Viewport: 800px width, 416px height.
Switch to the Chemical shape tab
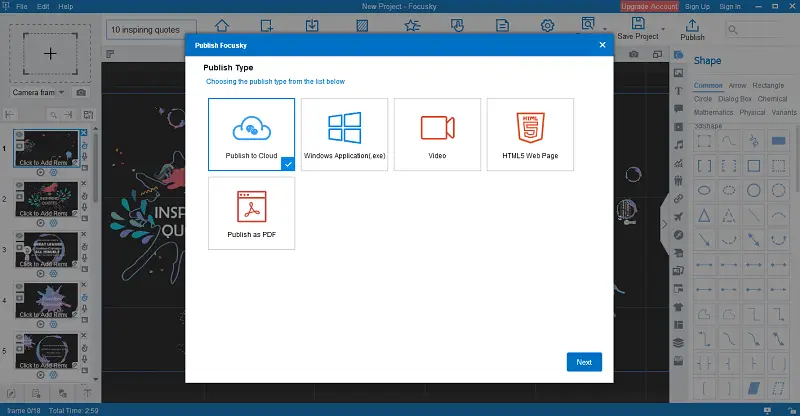(772, 99)
